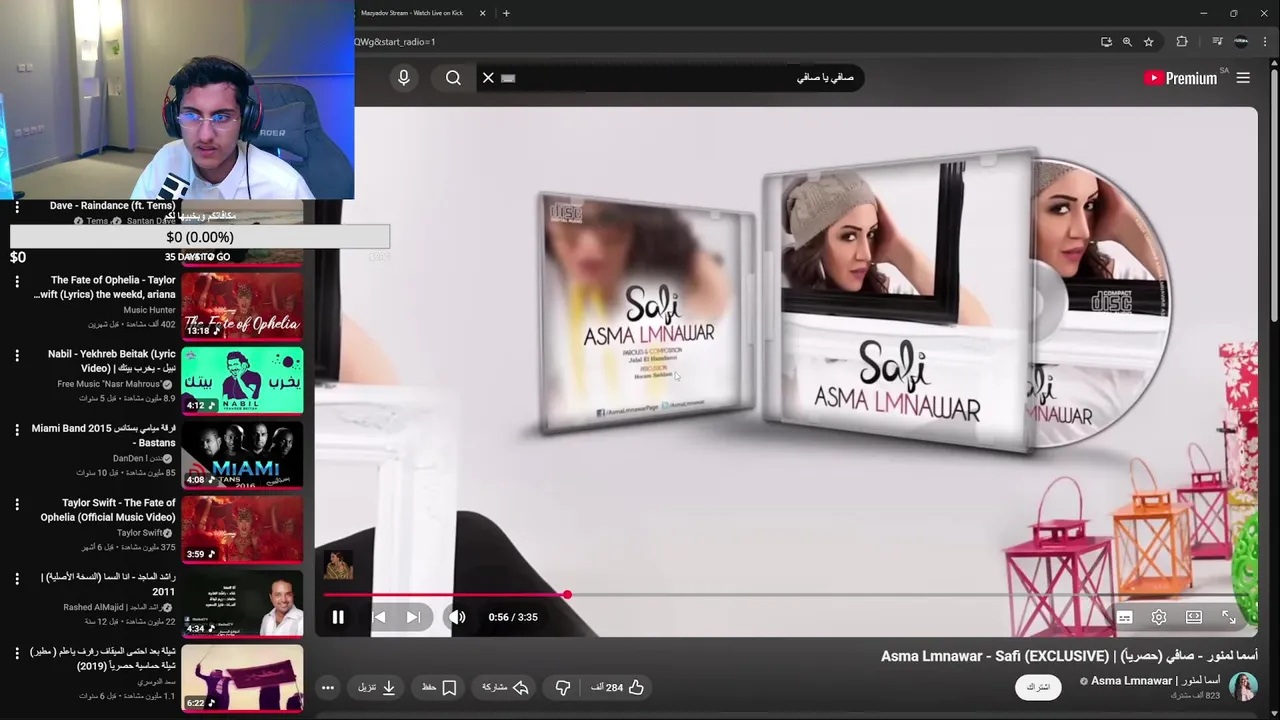Skip to the next video in player
The height and width of the screenshot is (720, 1280).
point(413,617)
